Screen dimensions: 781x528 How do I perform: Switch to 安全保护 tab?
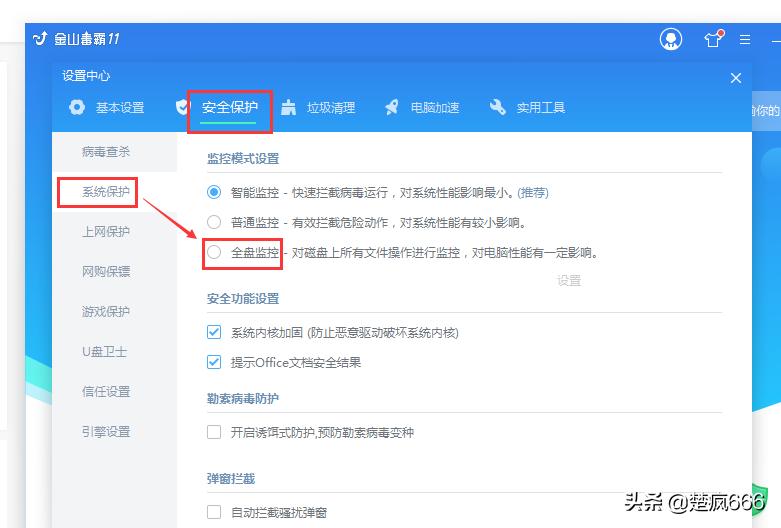[230, 108]
